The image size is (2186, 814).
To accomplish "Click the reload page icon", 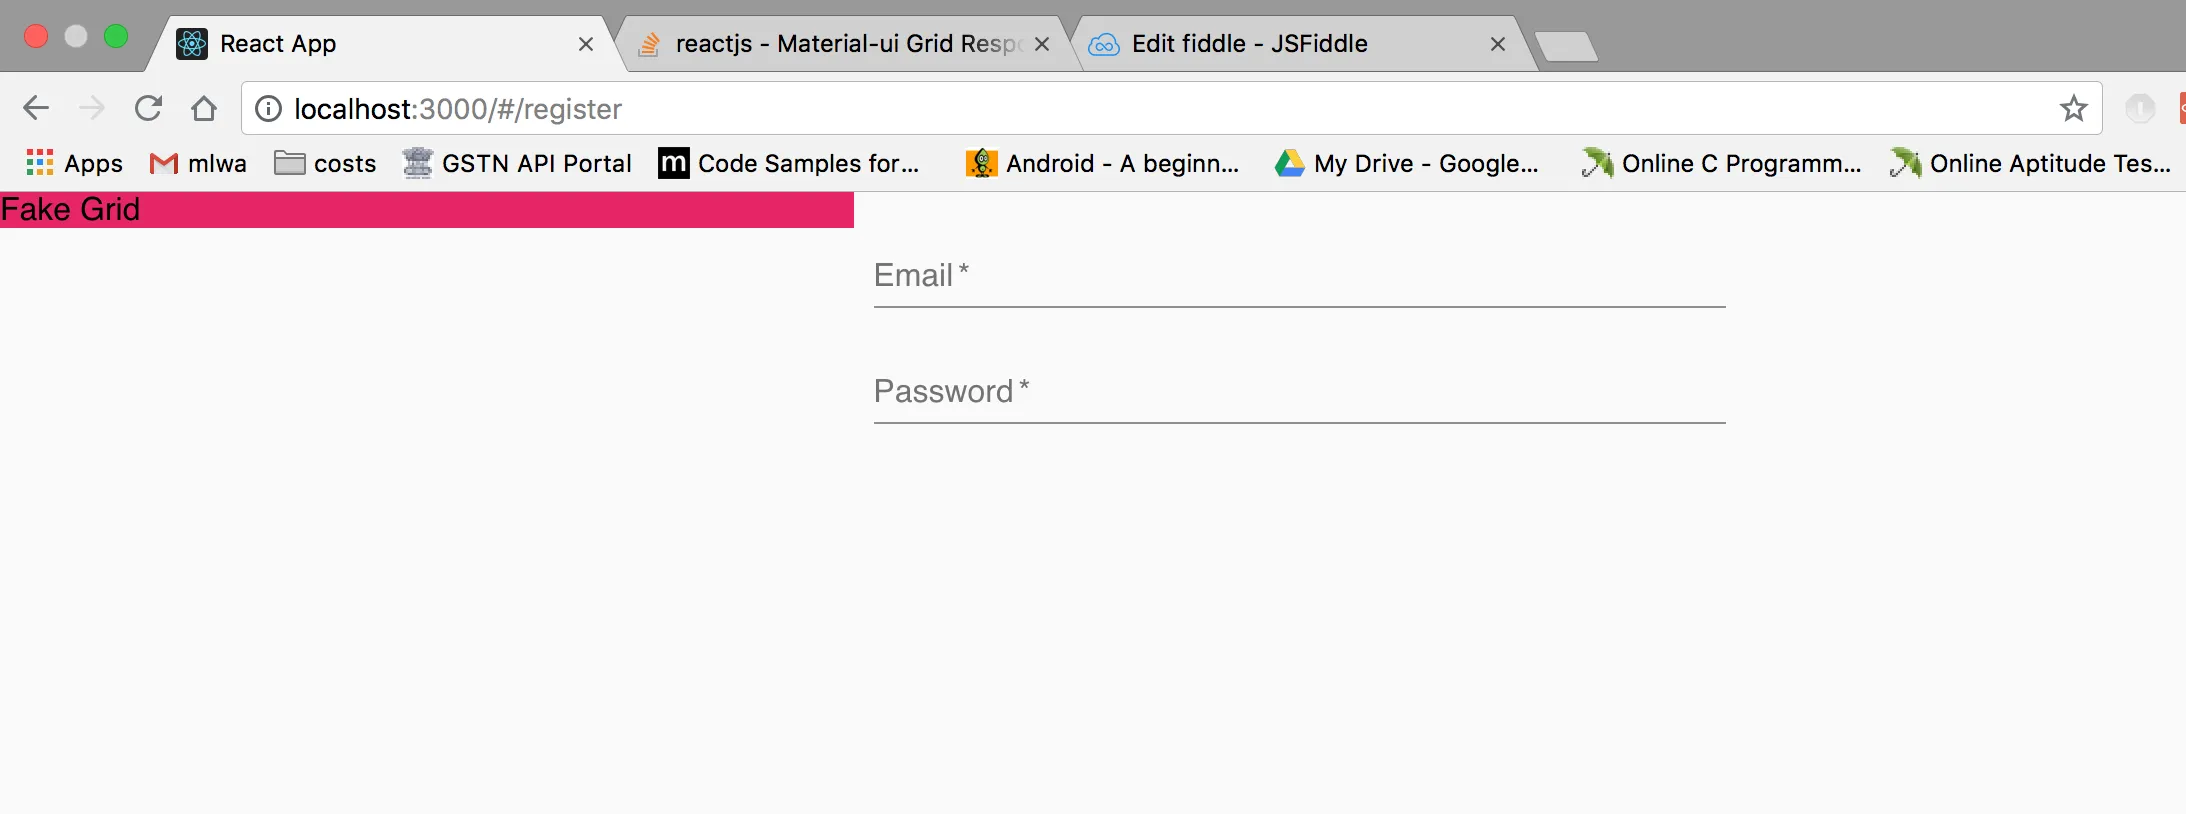I will 148,108.
